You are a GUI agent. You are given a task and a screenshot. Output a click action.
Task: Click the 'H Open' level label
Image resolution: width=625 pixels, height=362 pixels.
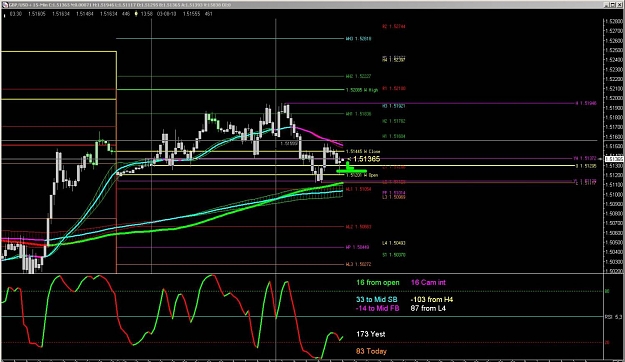pyautogui.click(x=362, y=175)
